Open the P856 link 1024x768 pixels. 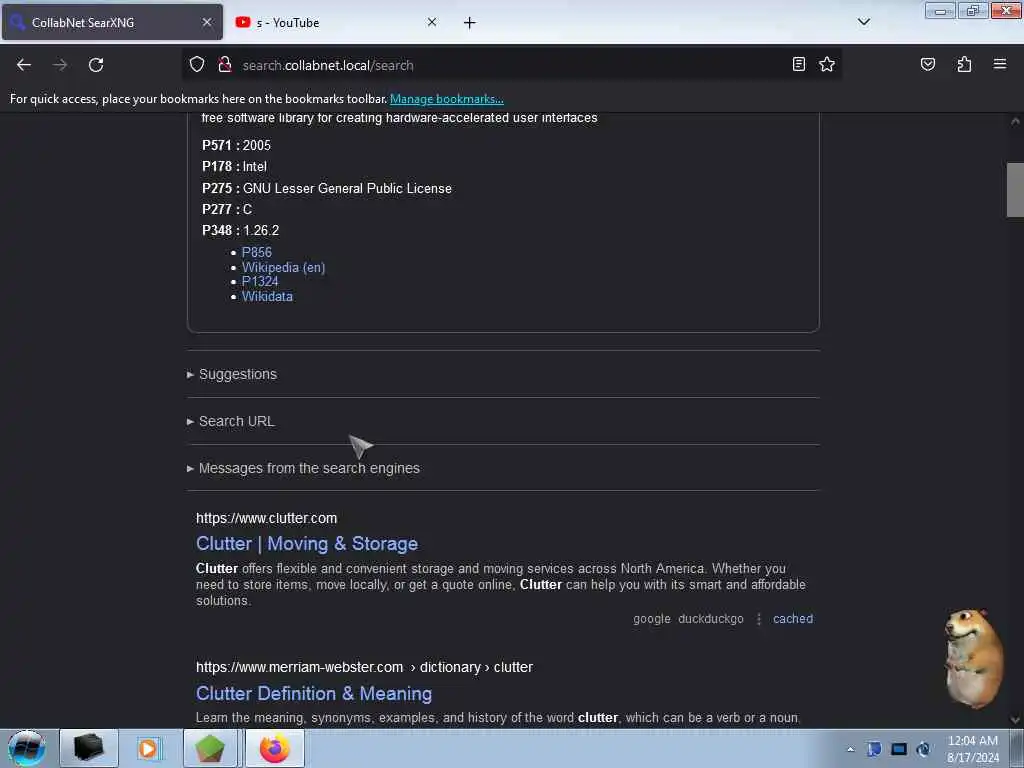(x=257, y=252)
